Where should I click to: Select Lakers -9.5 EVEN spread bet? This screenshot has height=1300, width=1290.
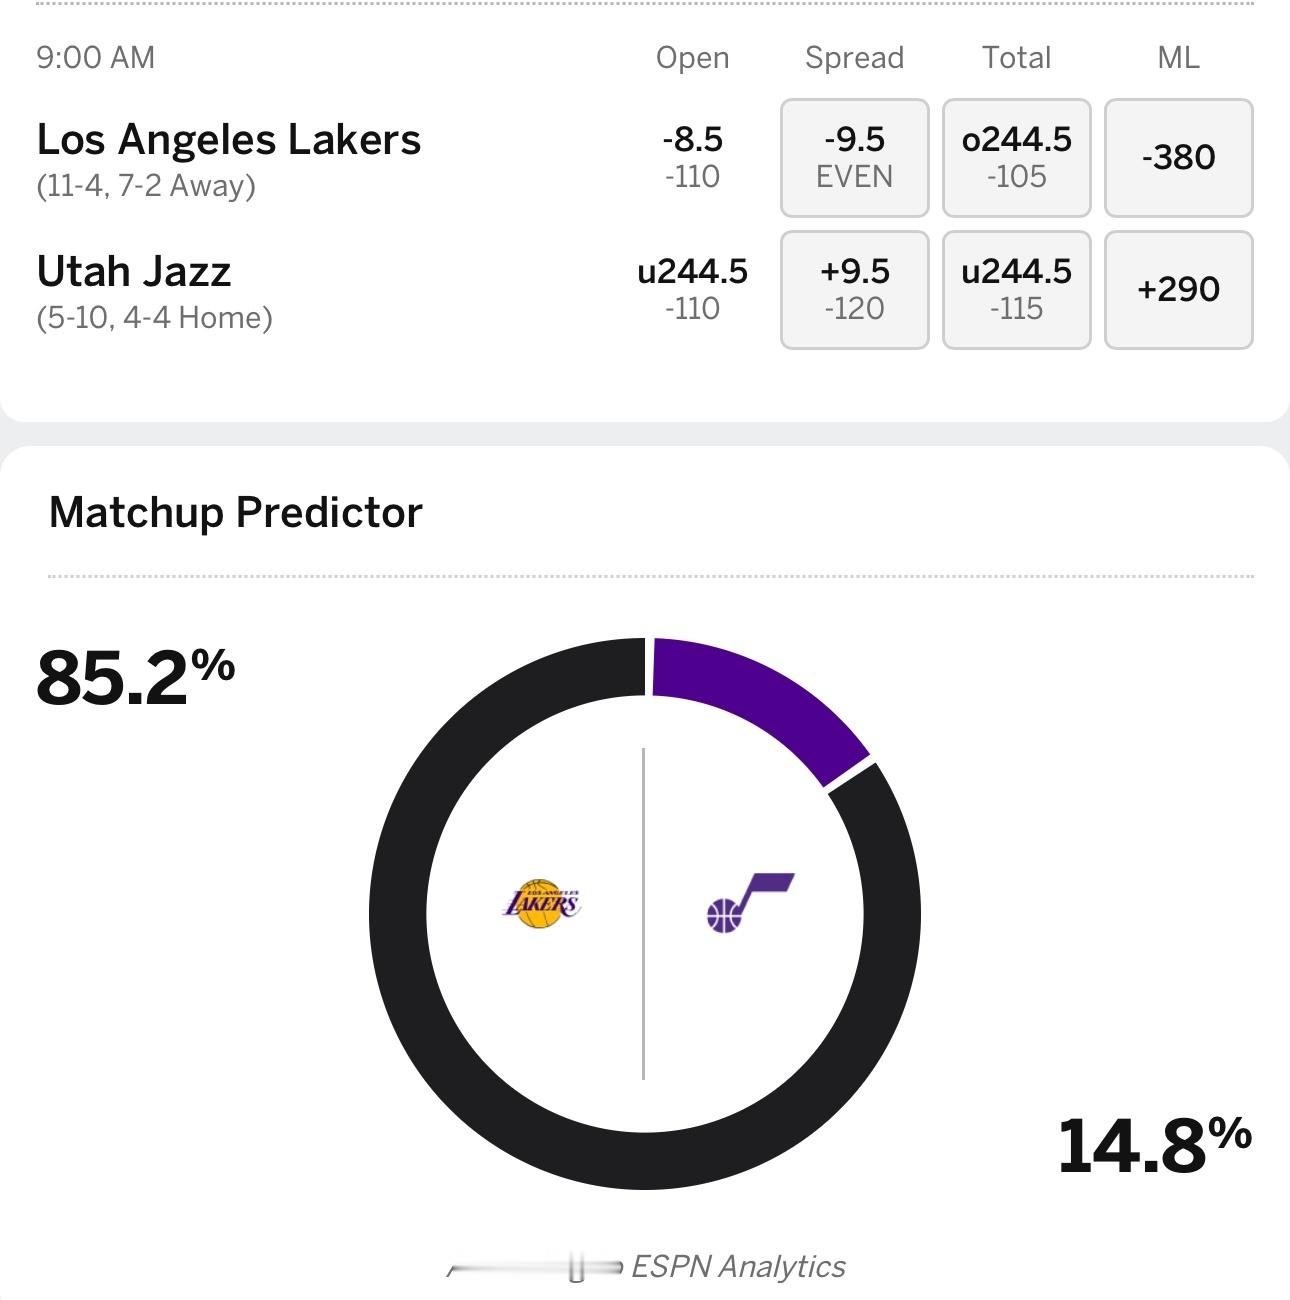(x=854, y=158)
